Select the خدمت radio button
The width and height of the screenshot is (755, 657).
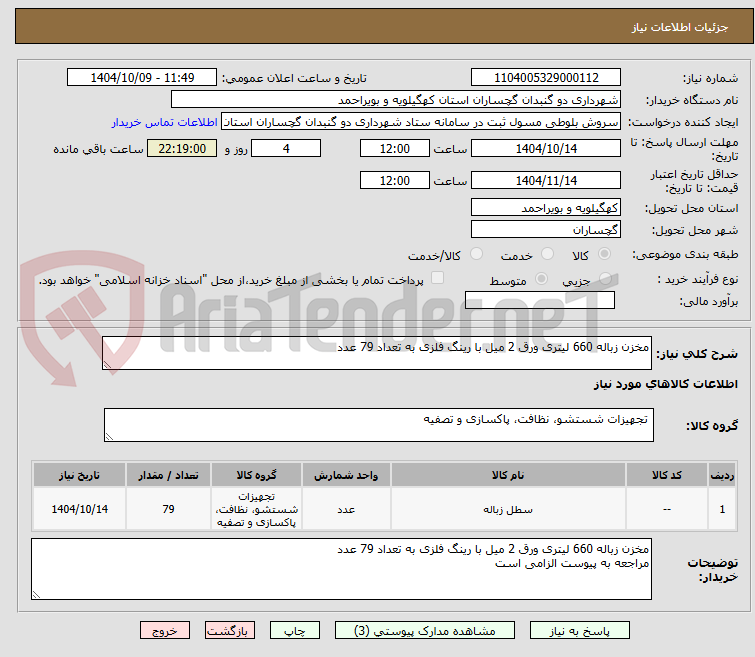[547, 253]
